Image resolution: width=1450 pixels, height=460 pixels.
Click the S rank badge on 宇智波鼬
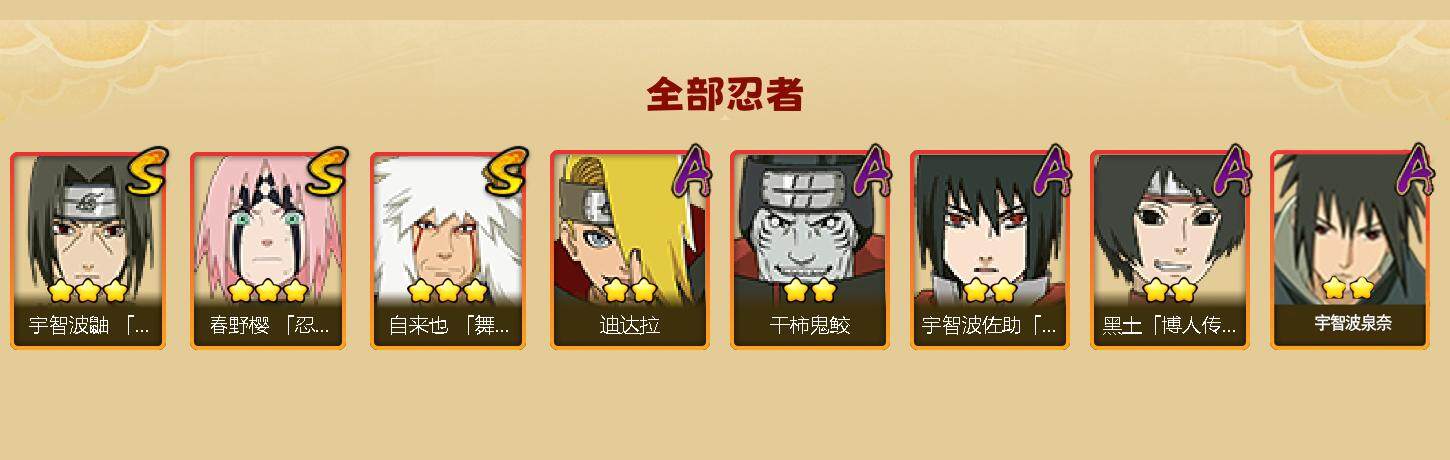point(146,170)
